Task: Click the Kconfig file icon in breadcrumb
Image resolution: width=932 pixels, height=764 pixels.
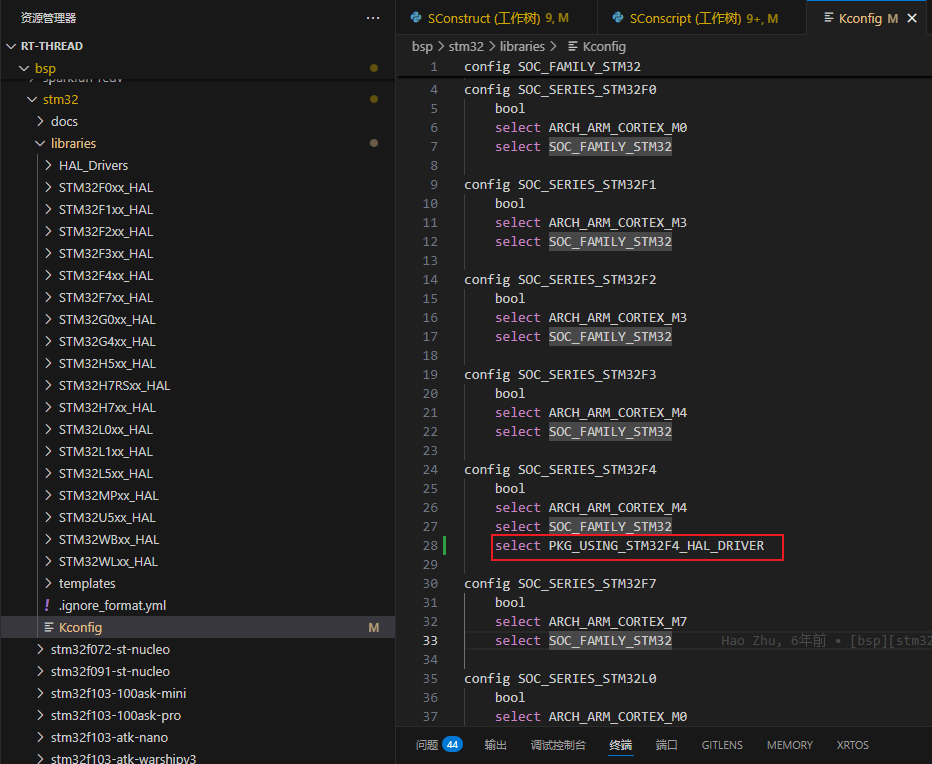Action: coord(573,46)
